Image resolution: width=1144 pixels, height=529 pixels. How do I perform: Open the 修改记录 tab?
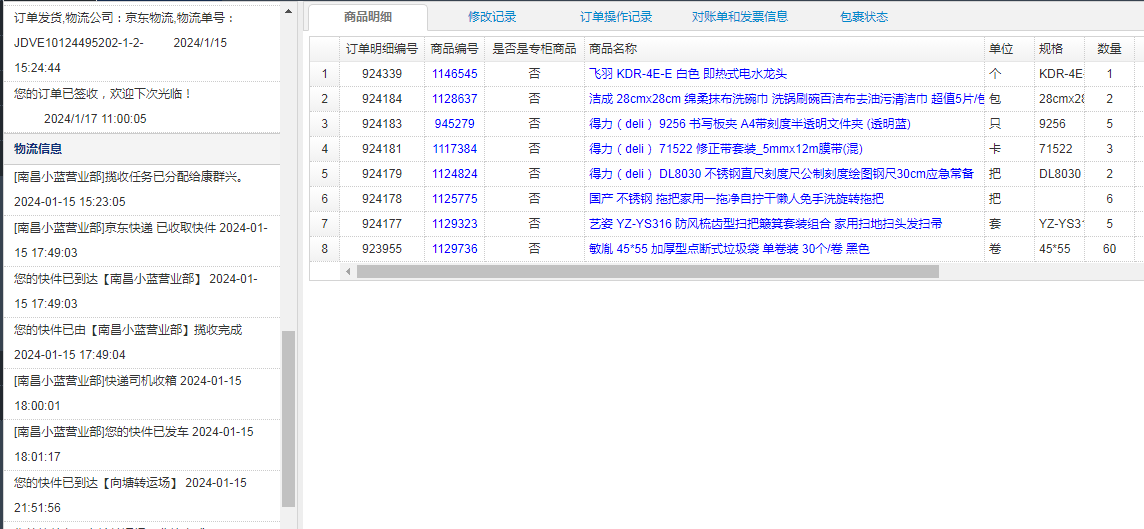click(492, 17)
